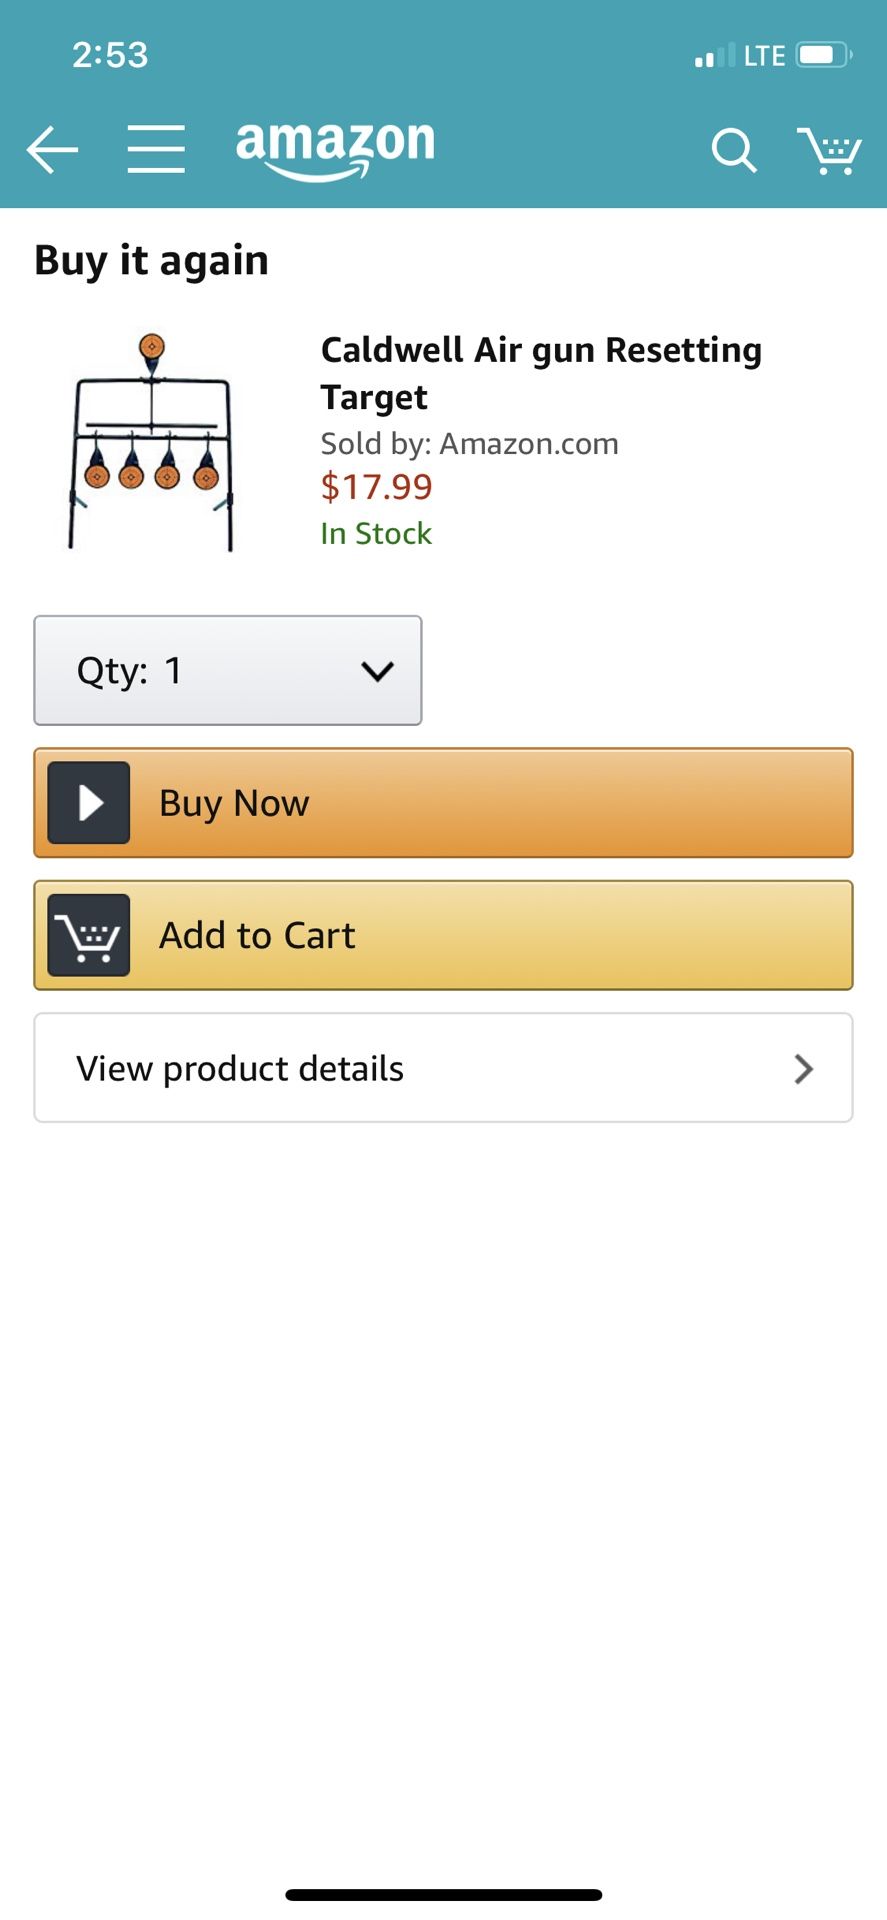Open Caldwell Air gun Resetting Target title
887x1920 pixels.
(541, 373)
